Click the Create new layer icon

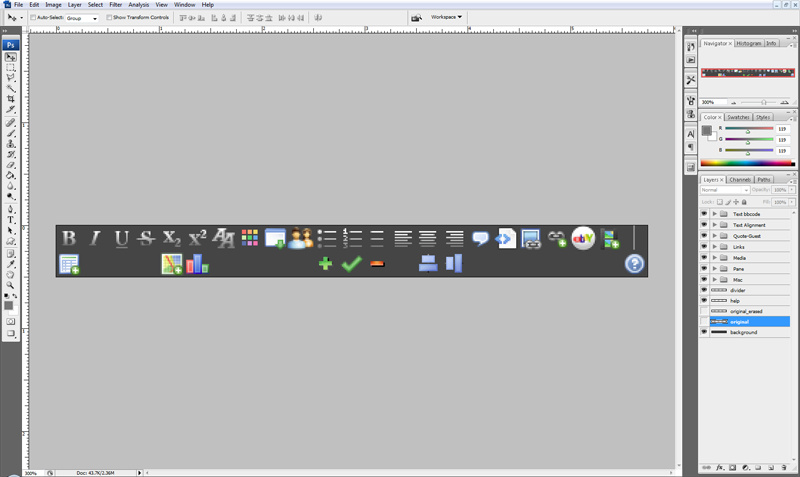click(771, 467)
